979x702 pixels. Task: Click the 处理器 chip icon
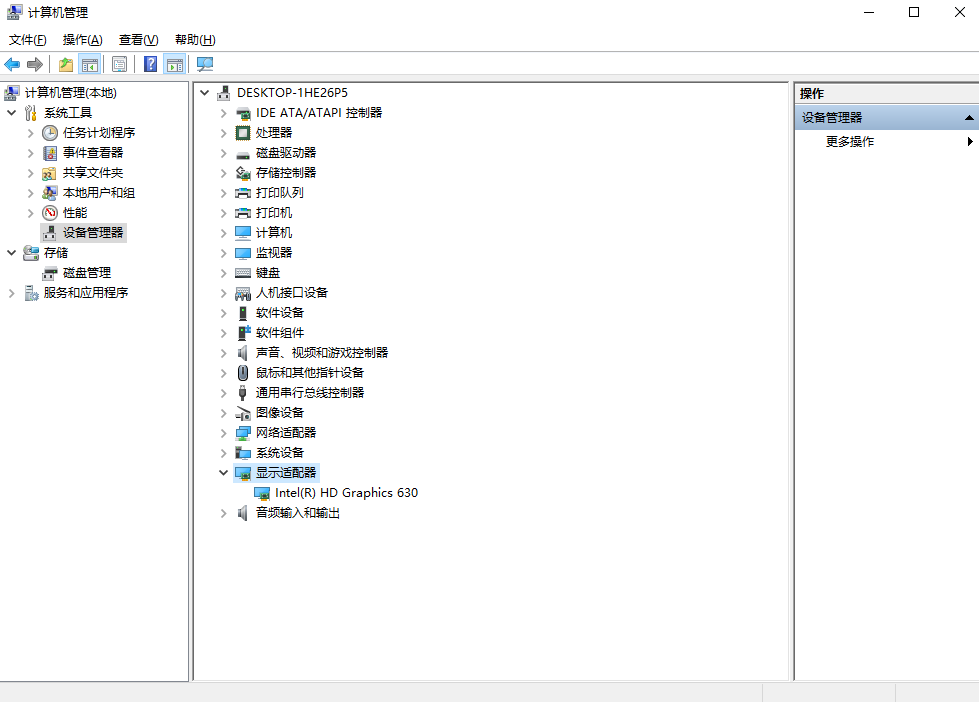(x=243, y=133)
